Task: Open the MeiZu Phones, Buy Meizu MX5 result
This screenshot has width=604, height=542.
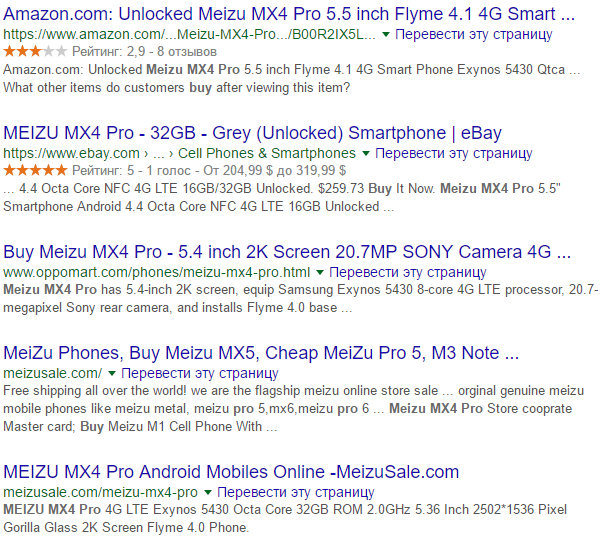Action: click(261, 353)
